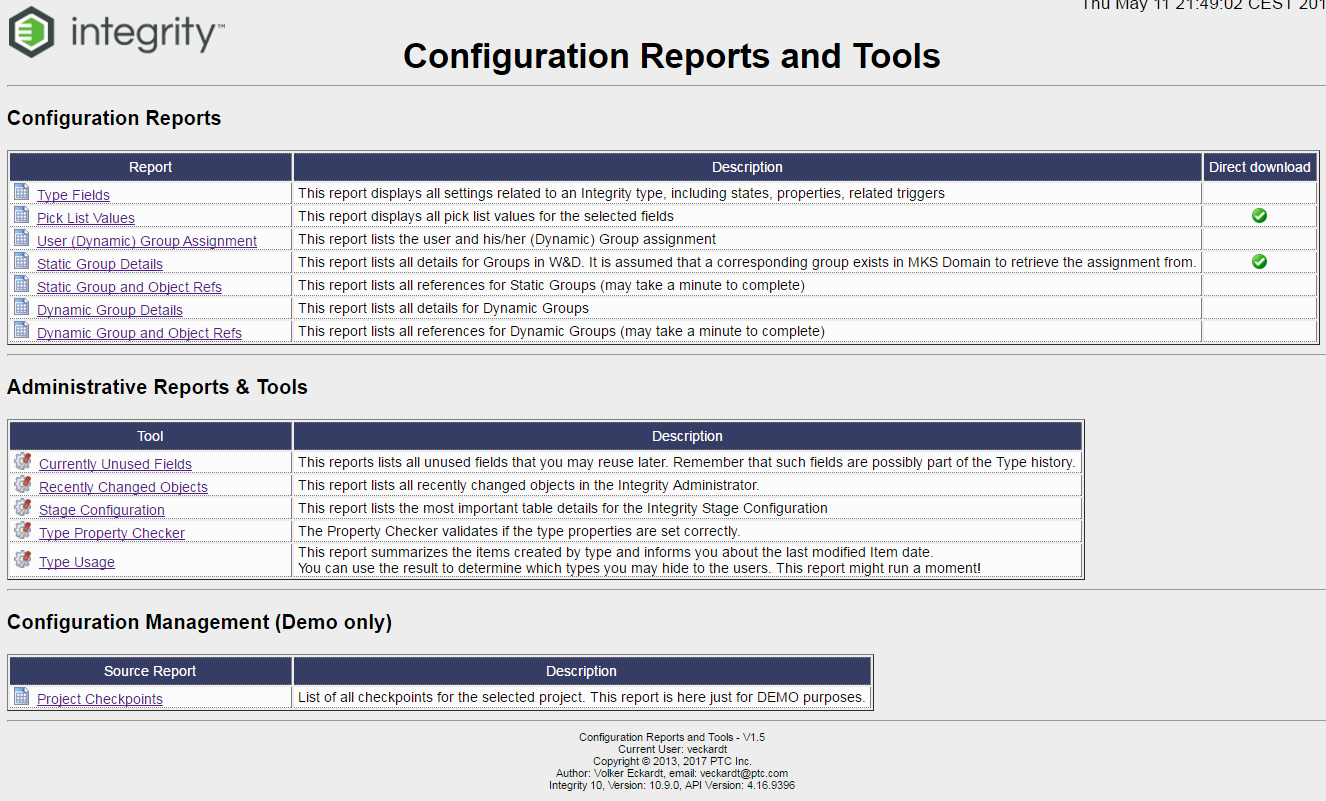Click the green direct download check for Pick List Values
This screenshot has height=801, width=1326.
pyautogui.click(x=1260, y=215)
